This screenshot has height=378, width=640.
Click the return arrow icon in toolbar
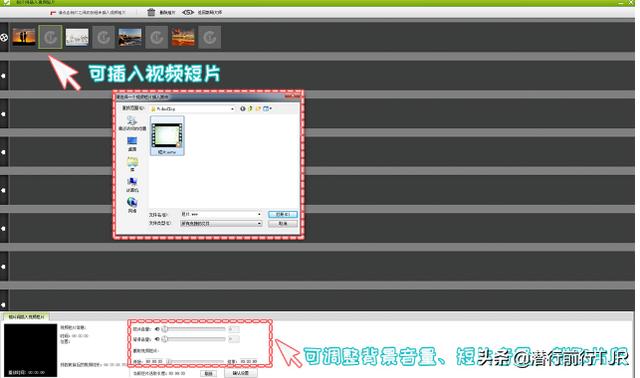[188, 12]
